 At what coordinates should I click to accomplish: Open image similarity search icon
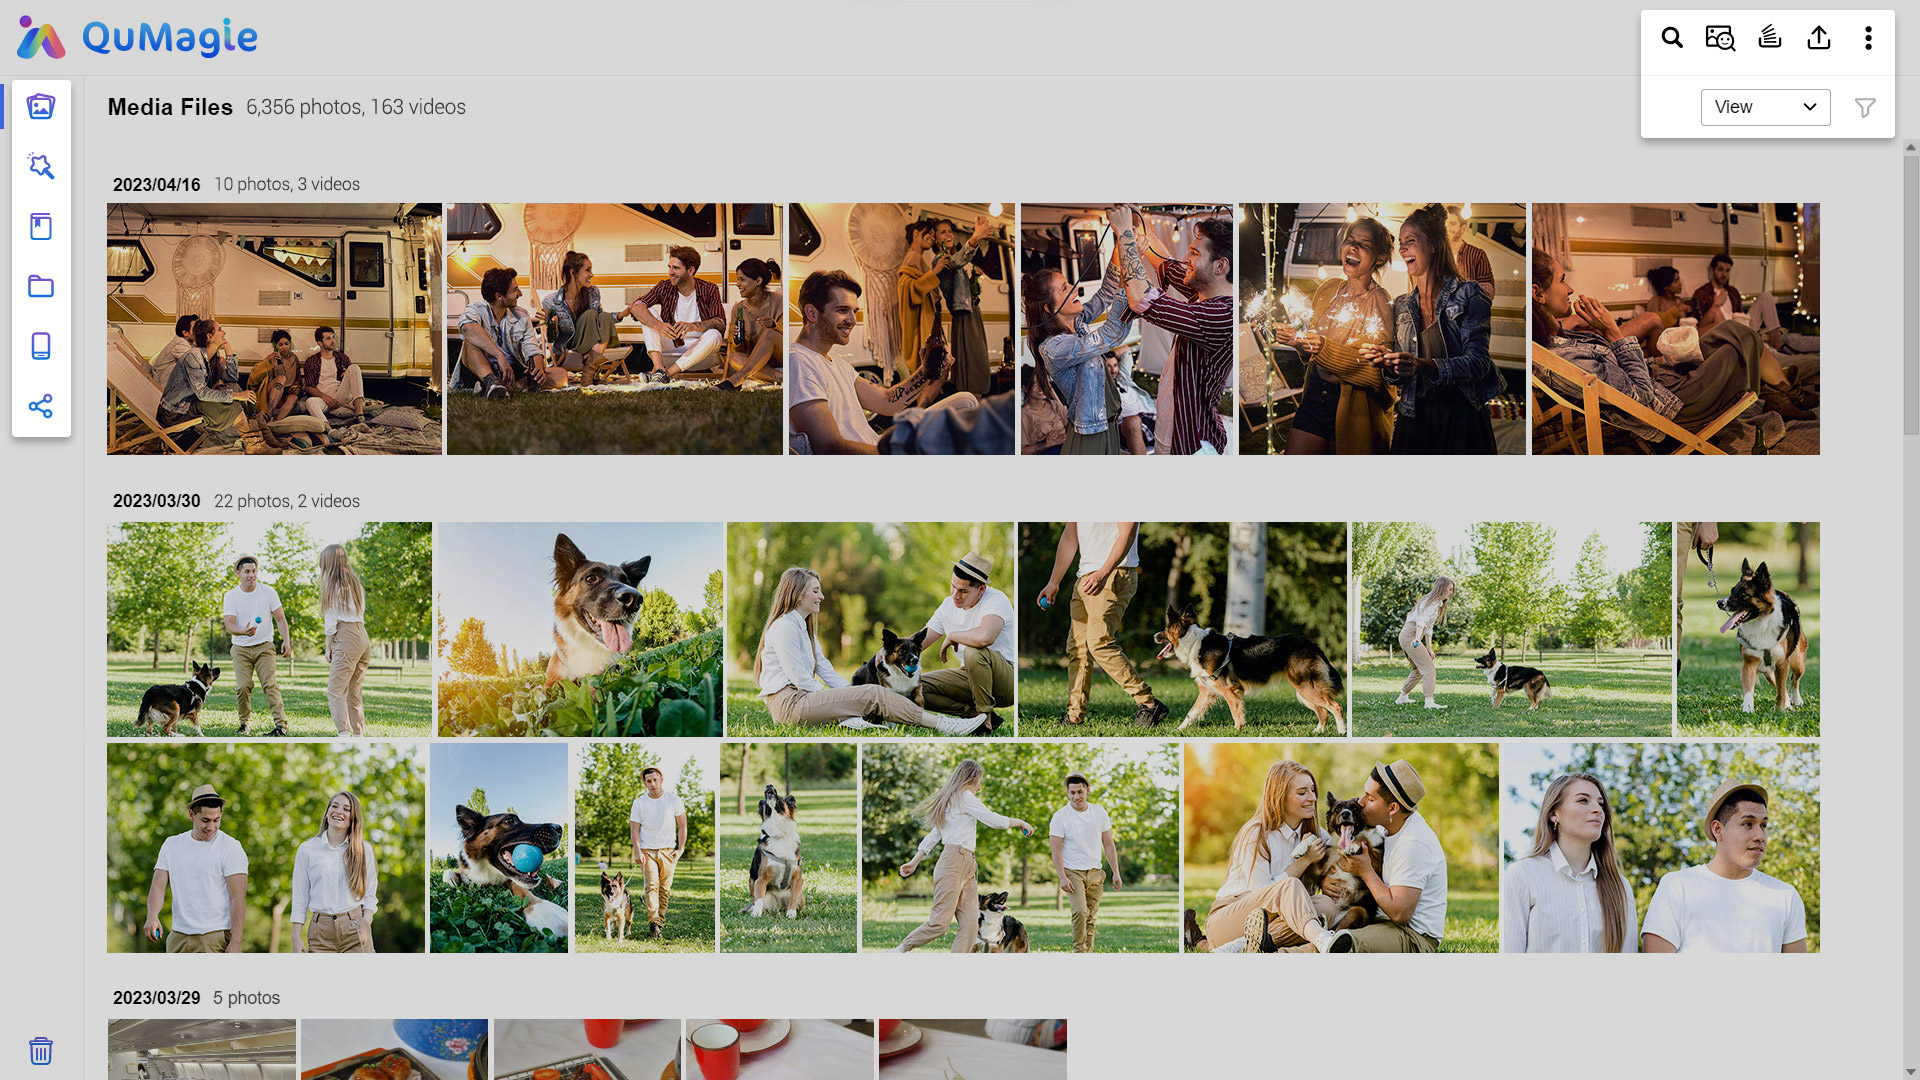(x=1720, y=38)
